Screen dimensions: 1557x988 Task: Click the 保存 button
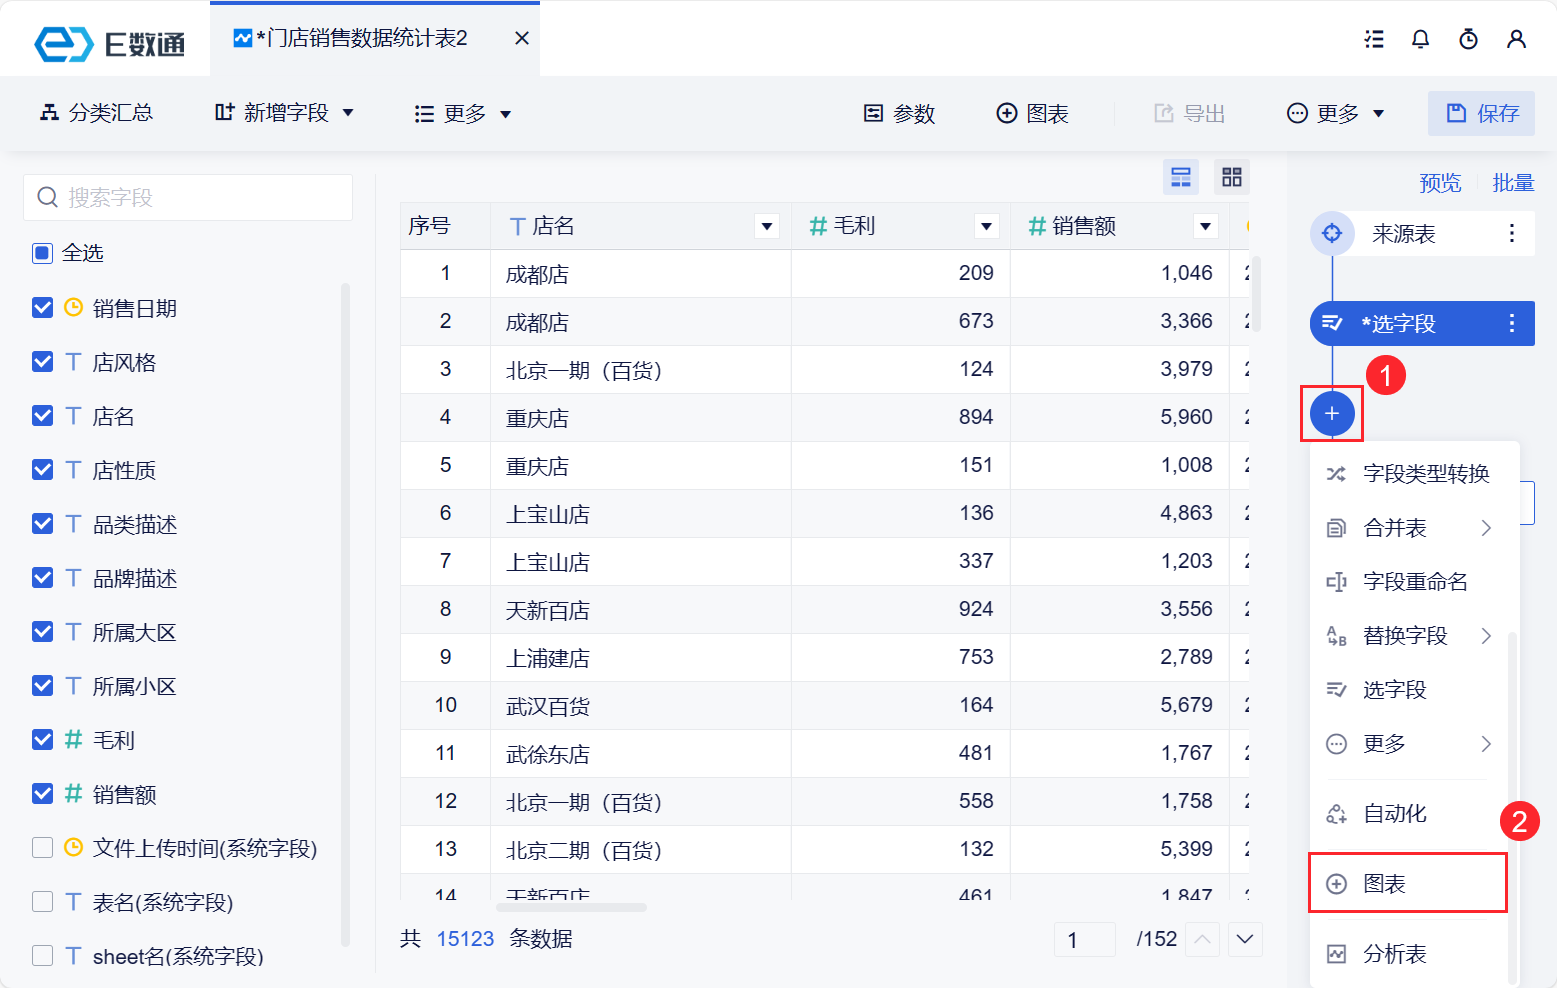click(x=1481, y=113)
